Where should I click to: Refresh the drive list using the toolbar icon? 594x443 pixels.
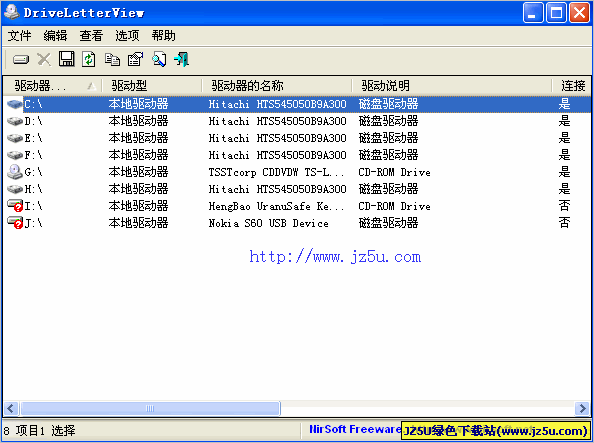[89, 59]
